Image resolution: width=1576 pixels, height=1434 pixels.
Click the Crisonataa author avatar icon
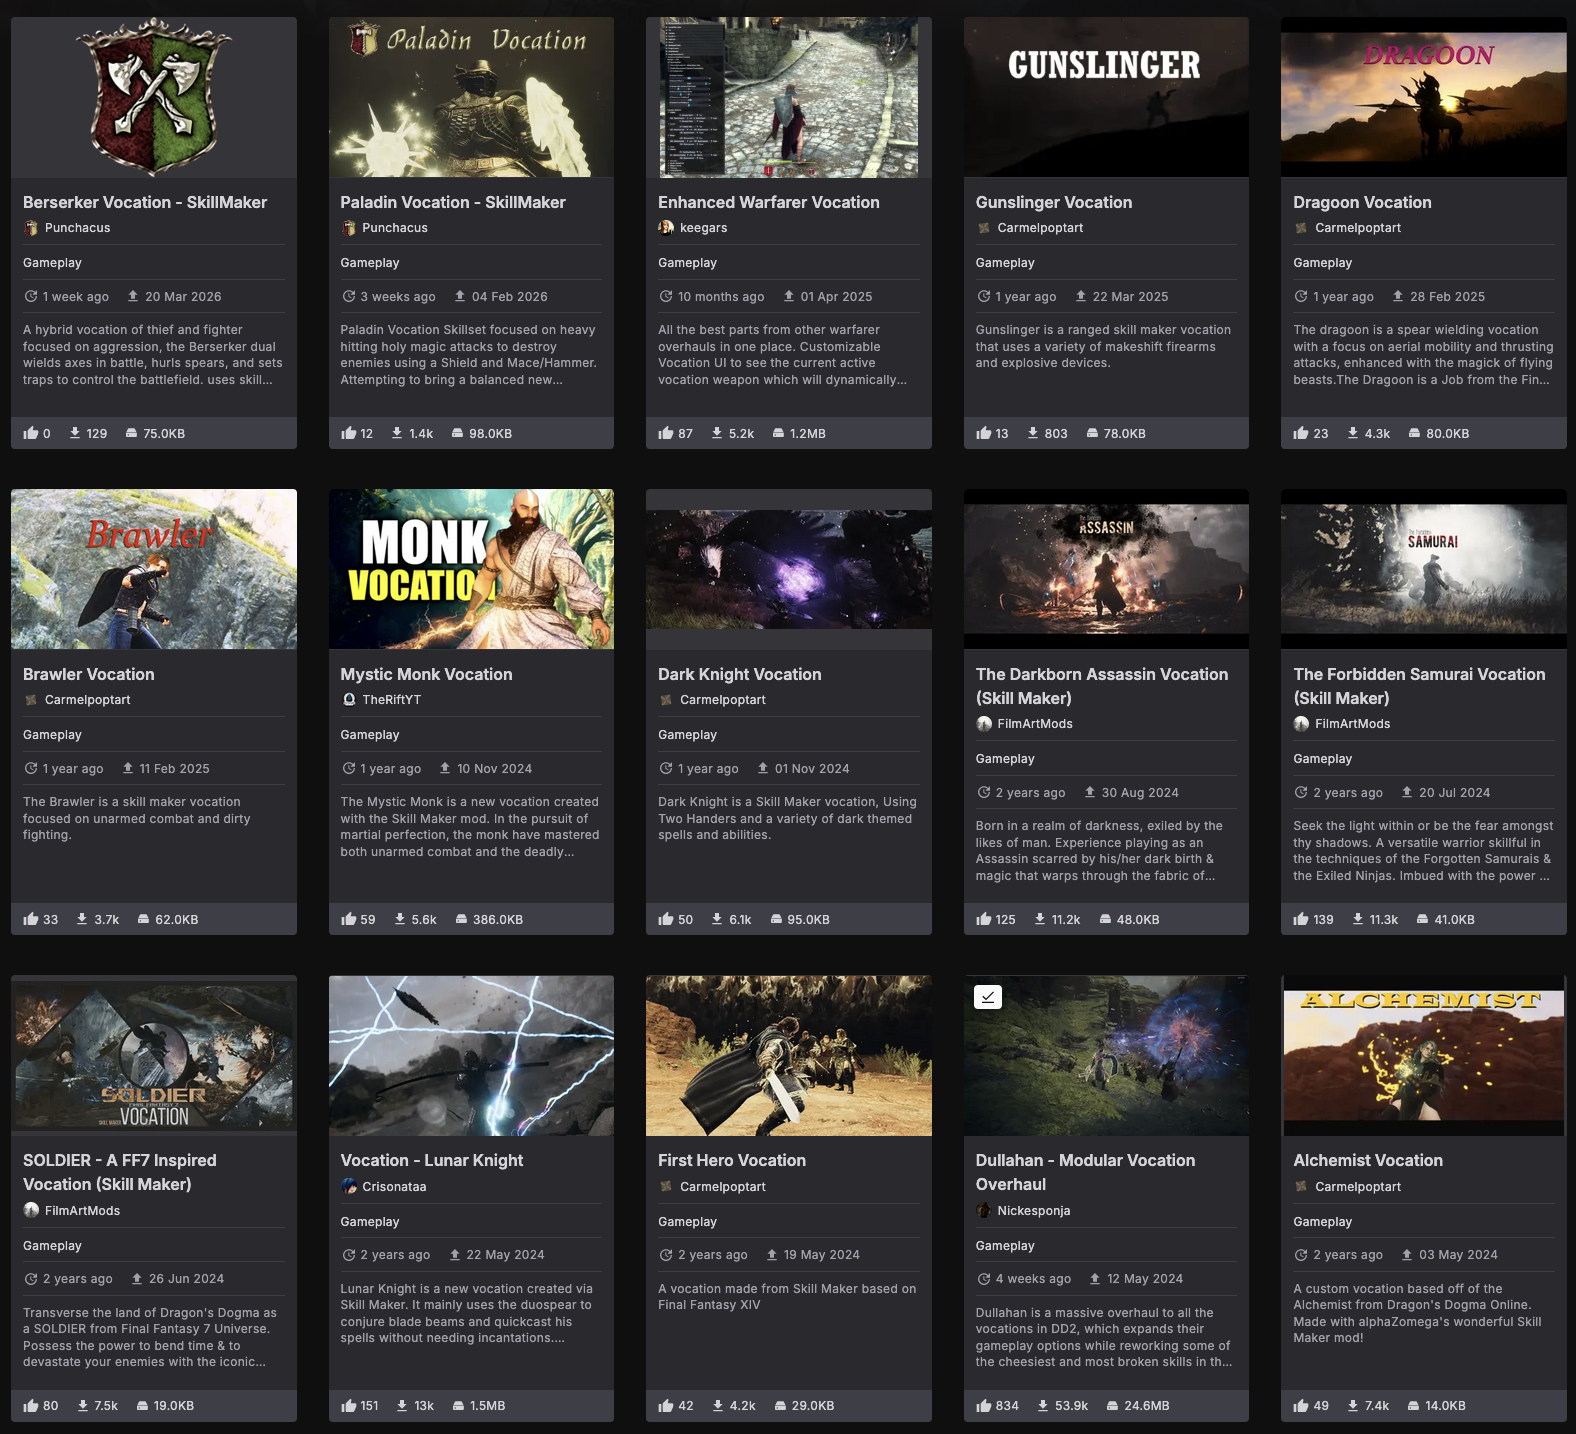point(349,1187)
